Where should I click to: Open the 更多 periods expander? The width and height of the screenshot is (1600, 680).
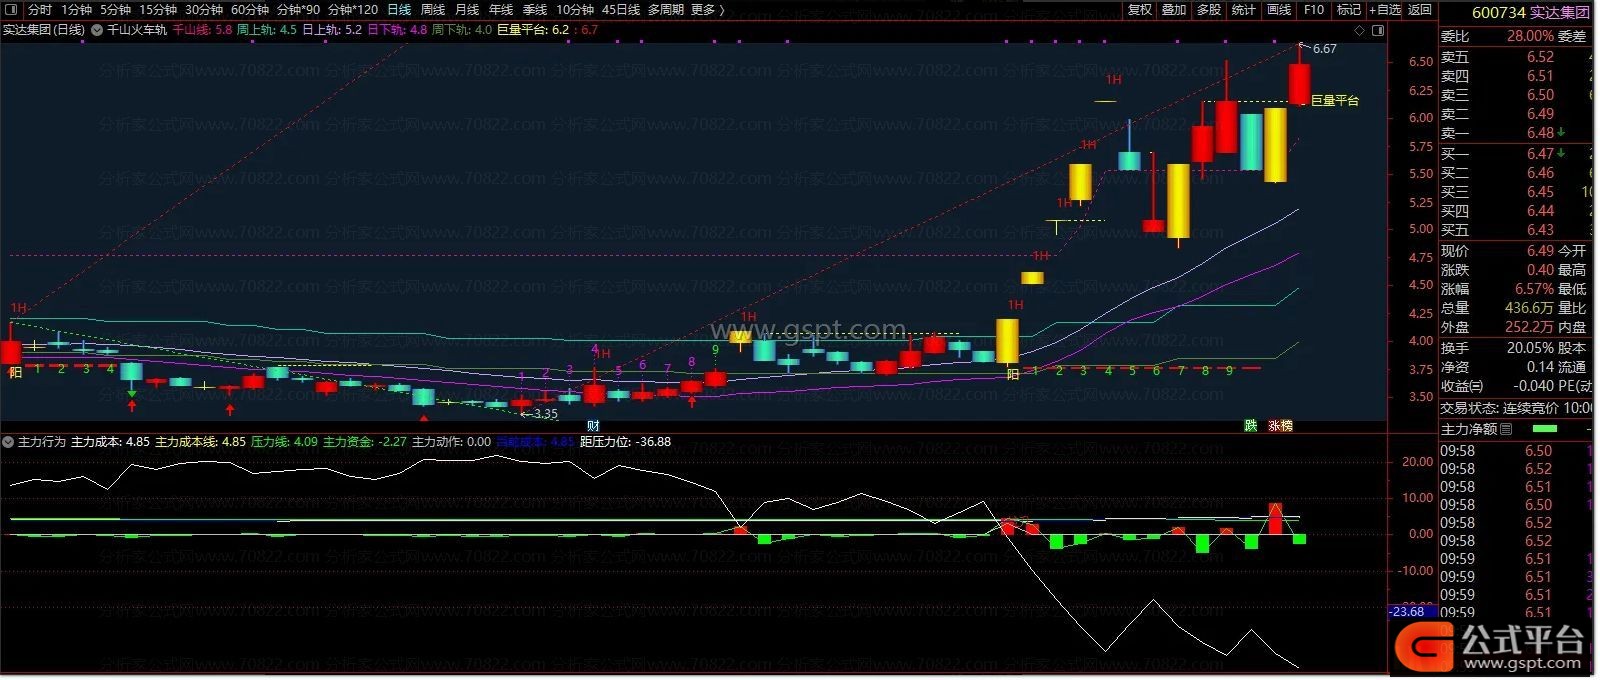click(x=707, y=10)
